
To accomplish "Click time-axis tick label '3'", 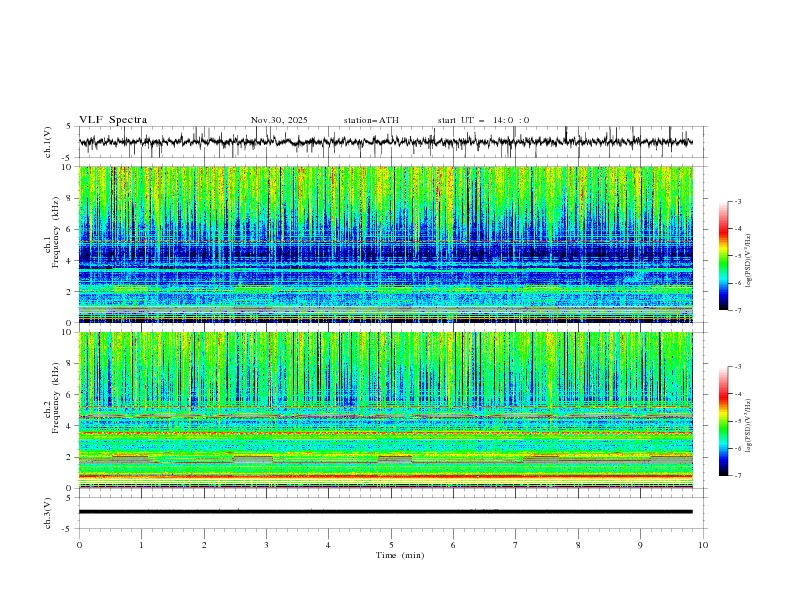I will (266, 545).
